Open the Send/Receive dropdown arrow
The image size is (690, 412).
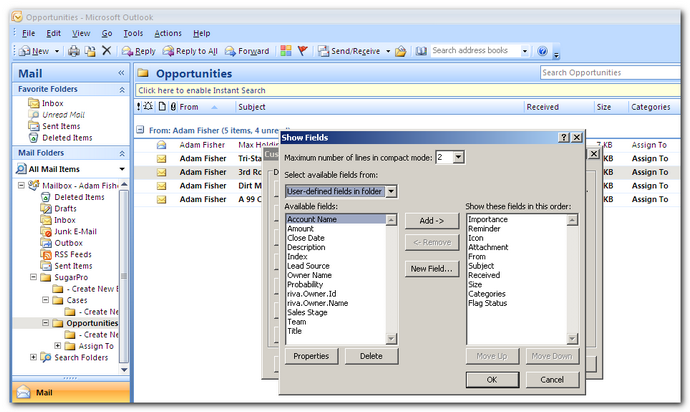[x=388, y=51]
